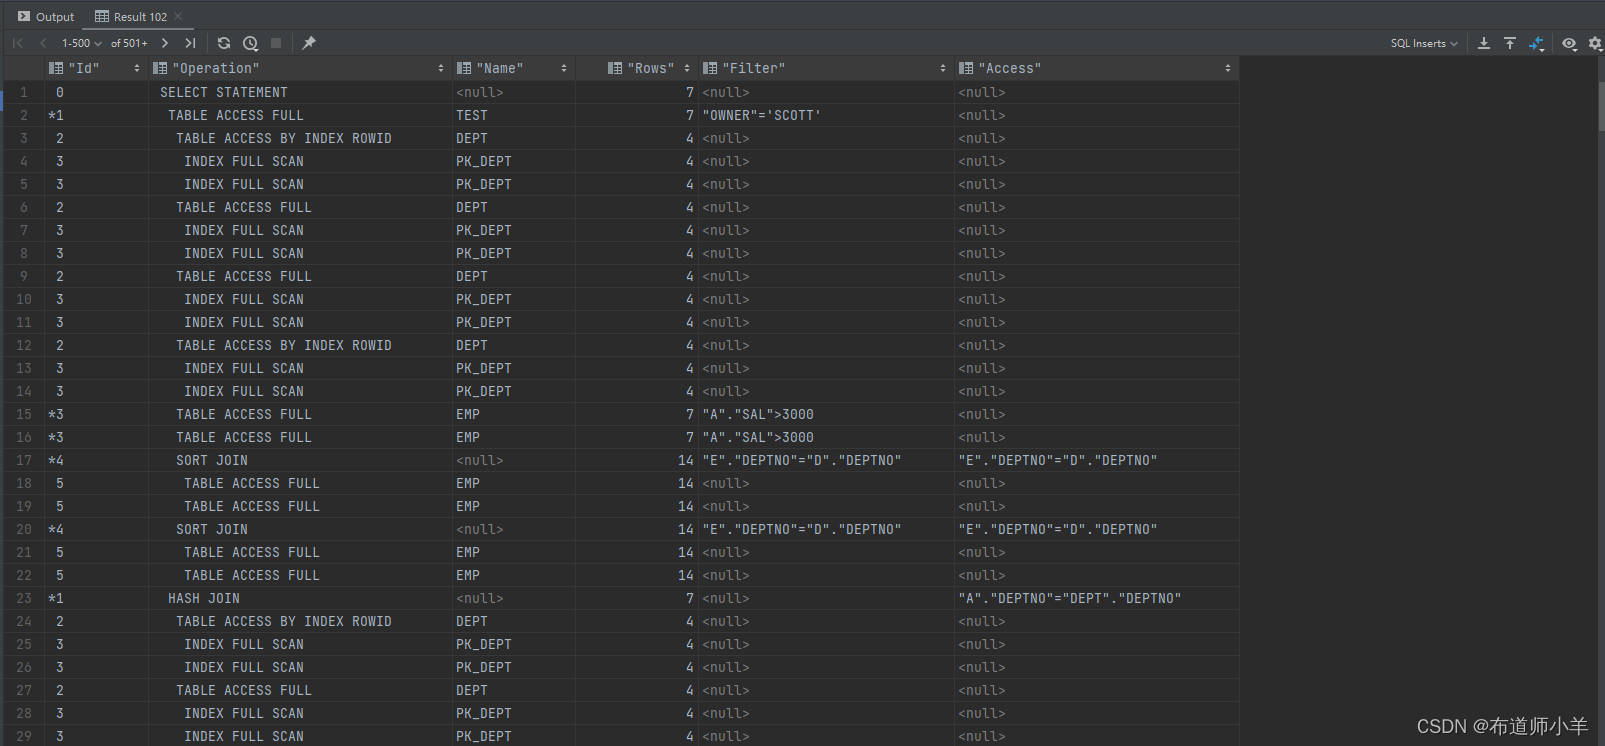Click TABLE ACCESS BY INDEX ROWID in row 24
1605x746 pixels.
(x=300, y=621)
